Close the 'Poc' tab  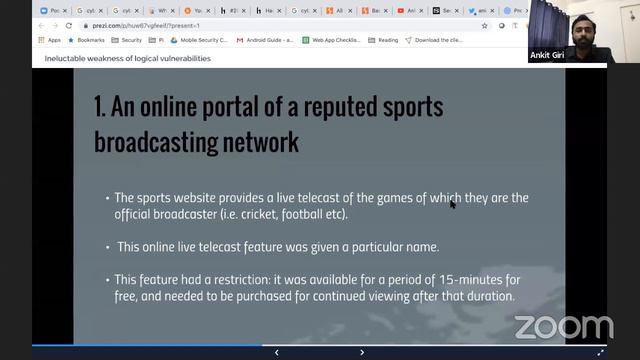[x=65, y=11]
